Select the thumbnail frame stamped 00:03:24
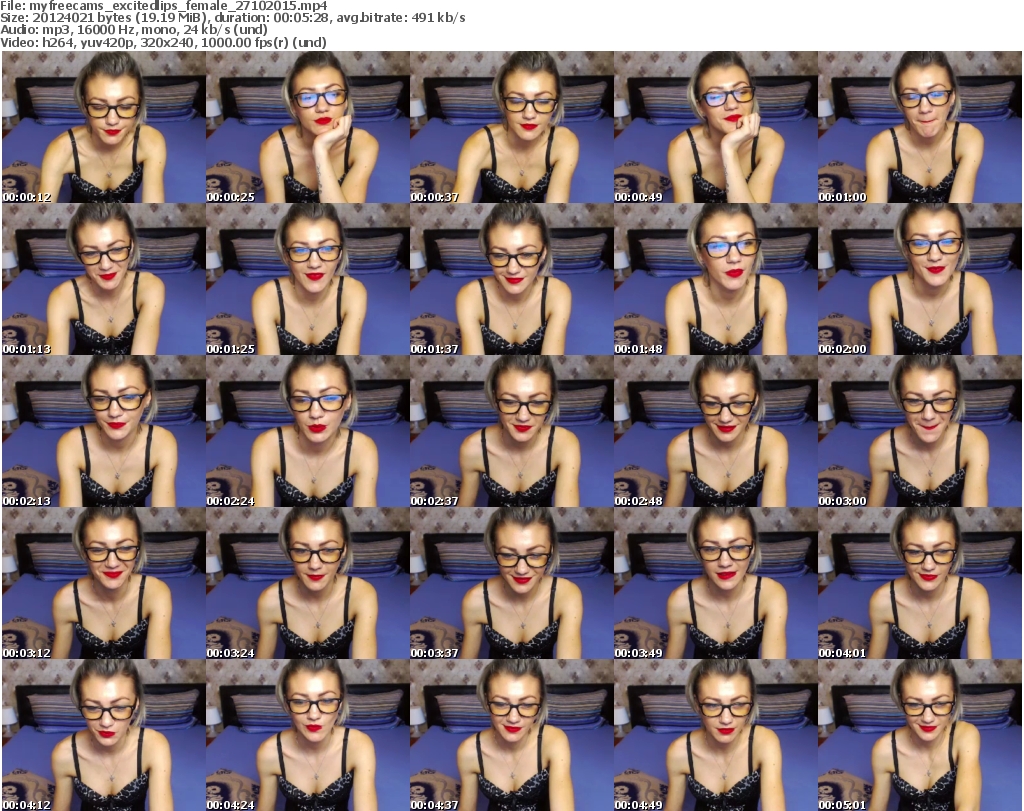The width and height of the screenshot is (1024, 811). tap(308, 584)
